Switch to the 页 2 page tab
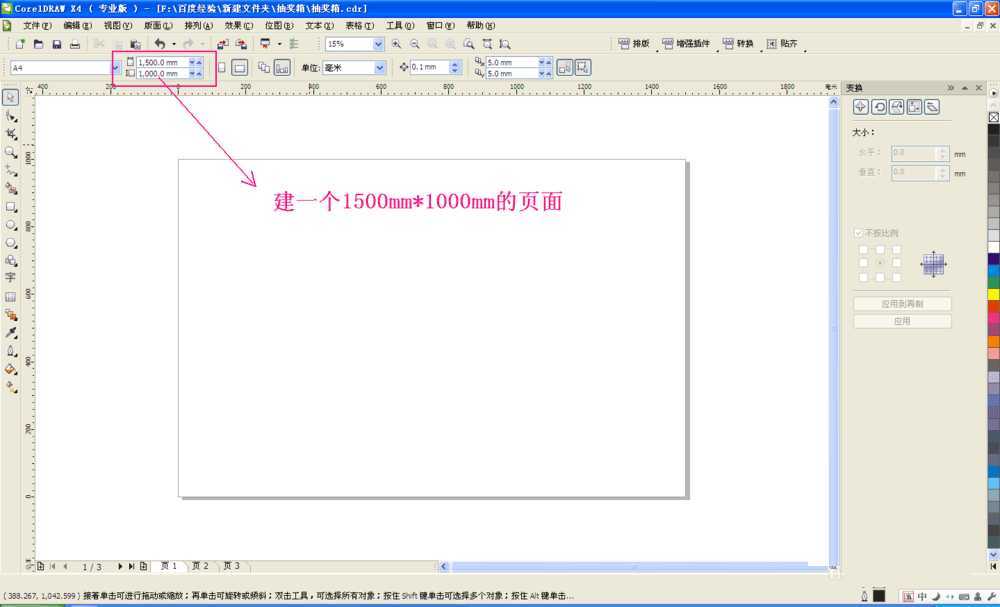The width and height of the screenshot is (1000, 607). coord(199,565)
